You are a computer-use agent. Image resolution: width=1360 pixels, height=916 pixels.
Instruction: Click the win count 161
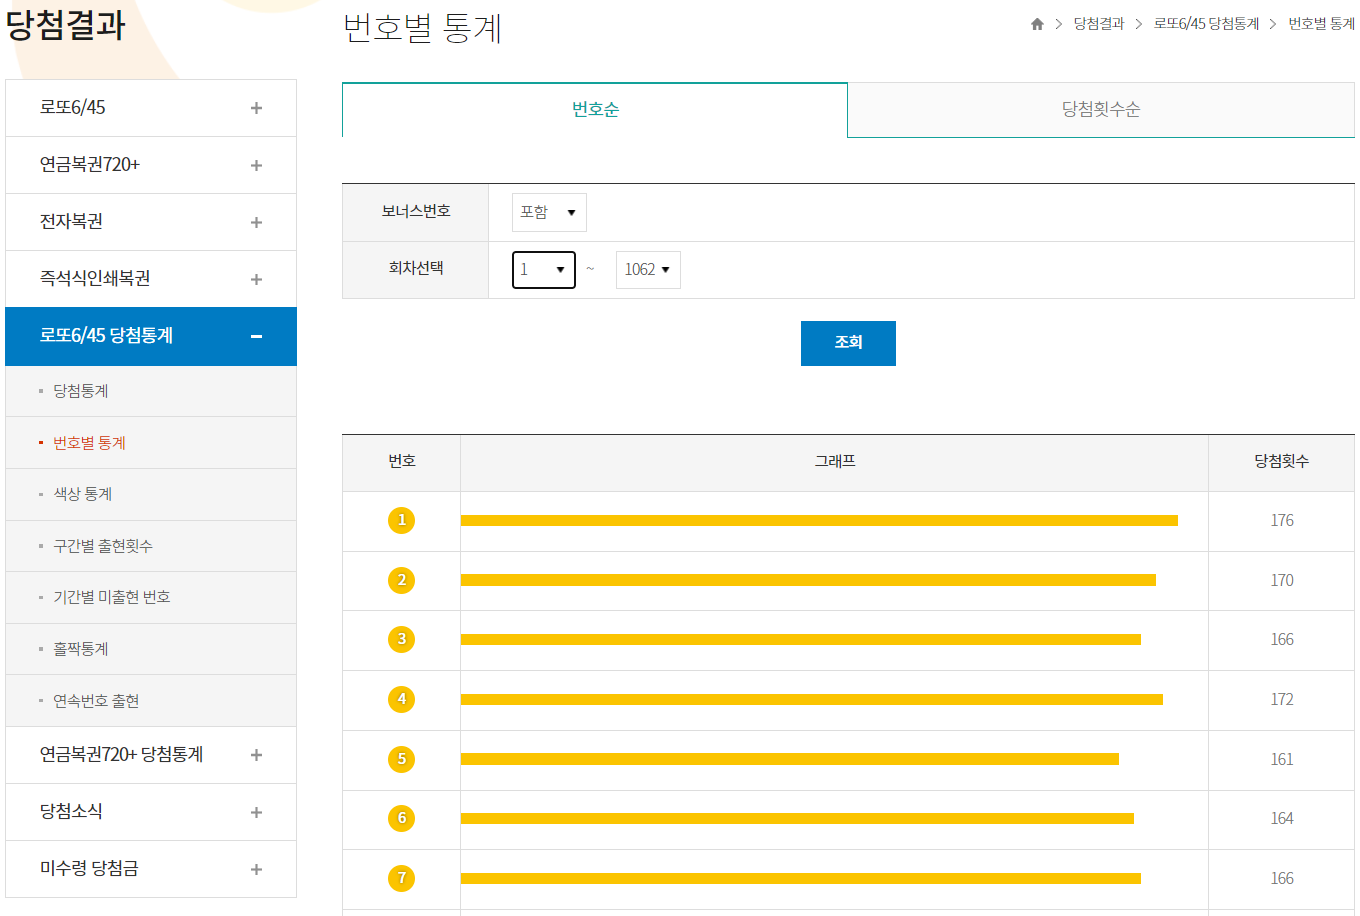(1282, 760)
